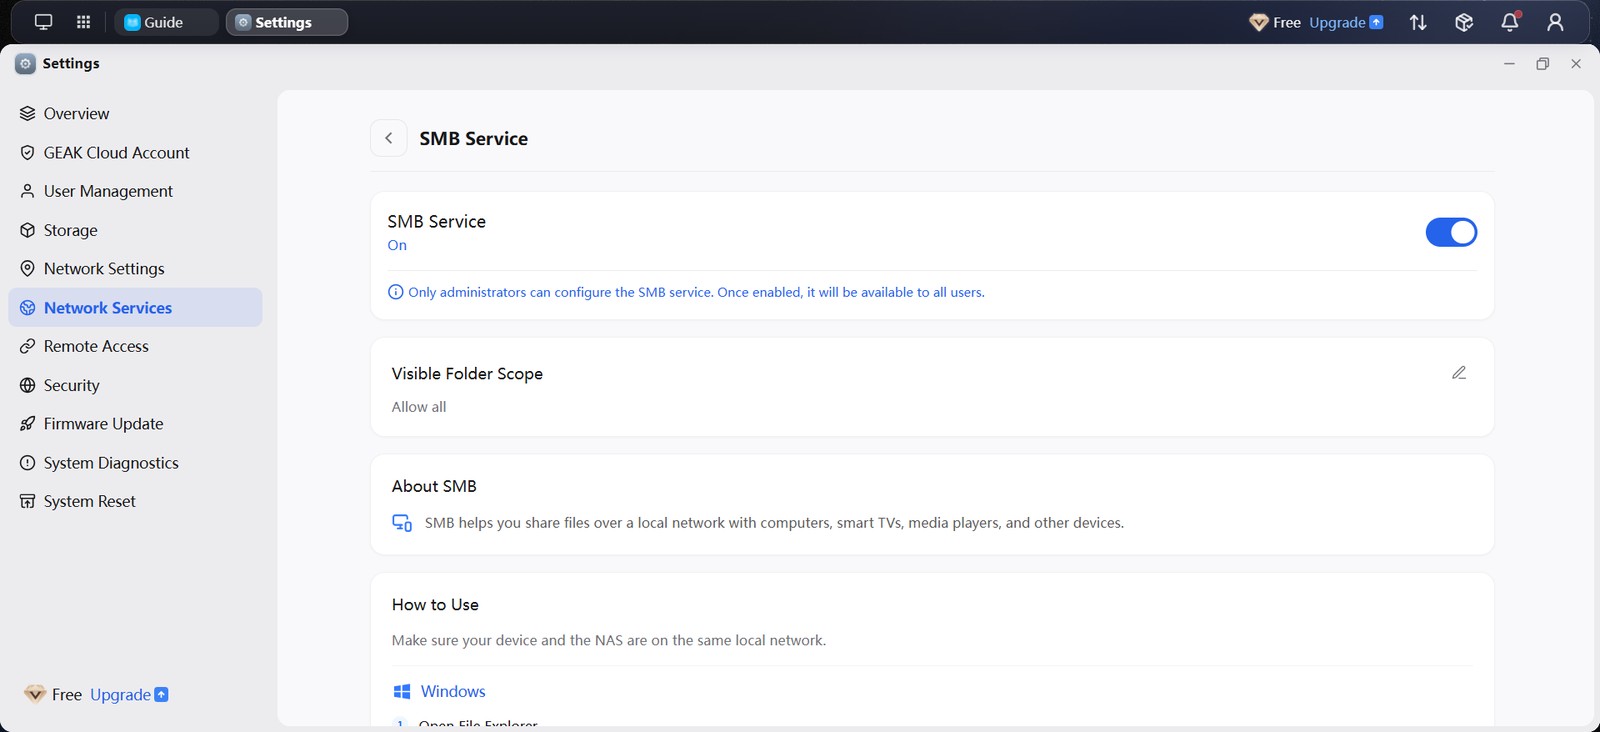Click the Windows logo icon
The height and width of the screenshot is (732, 1600).
402,691
